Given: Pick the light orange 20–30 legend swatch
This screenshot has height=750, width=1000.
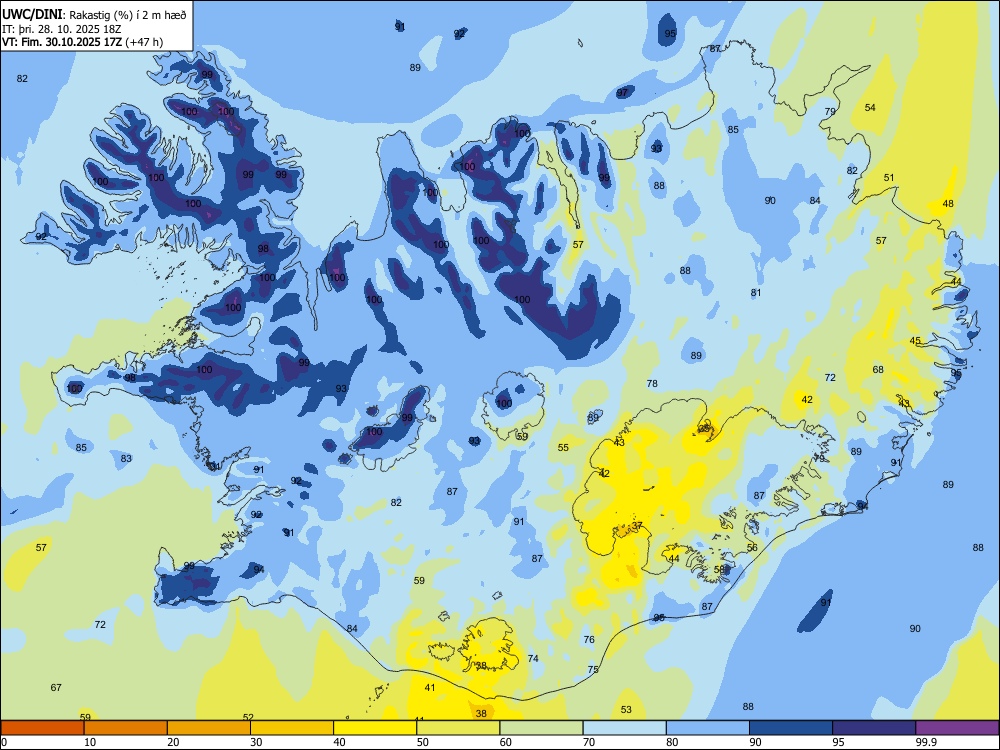Looking at the screenshot, I should pos(209,728).
